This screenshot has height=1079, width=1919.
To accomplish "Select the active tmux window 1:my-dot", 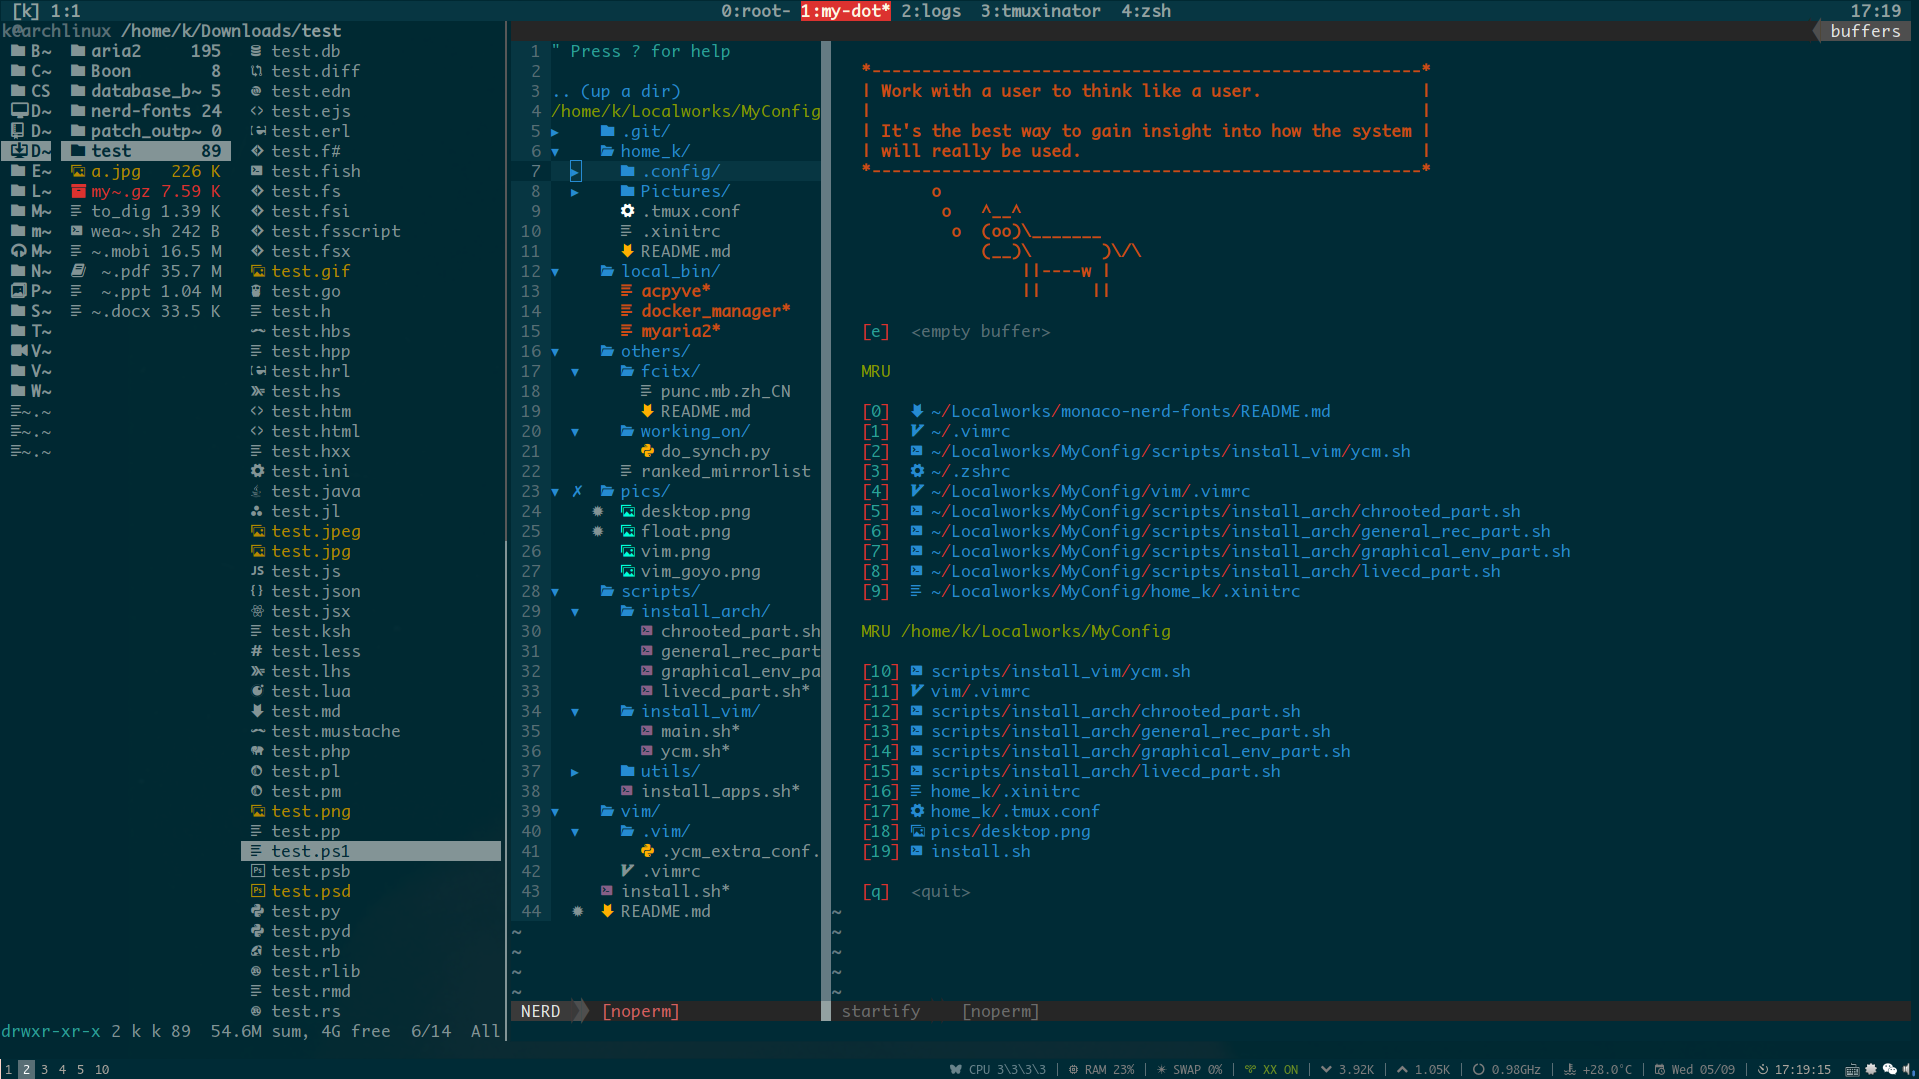I will point(845,11).
